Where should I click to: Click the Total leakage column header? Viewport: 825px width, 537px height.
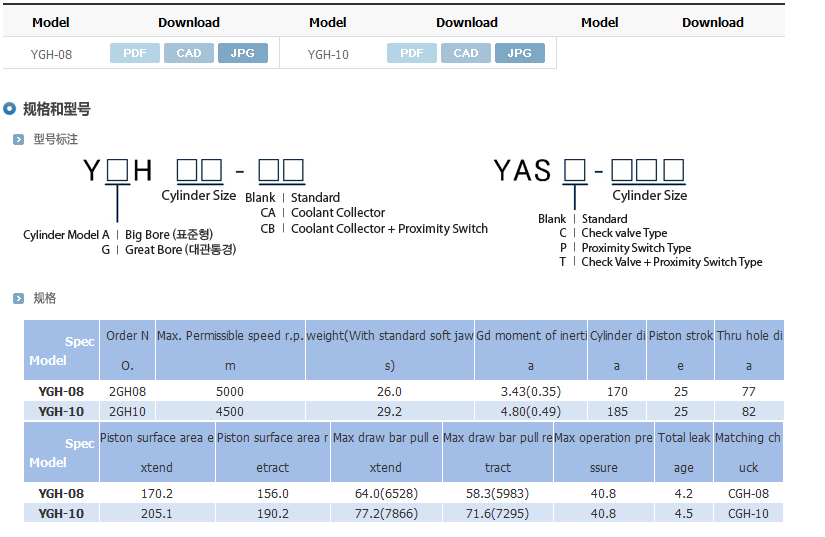[x=683, y=452]
